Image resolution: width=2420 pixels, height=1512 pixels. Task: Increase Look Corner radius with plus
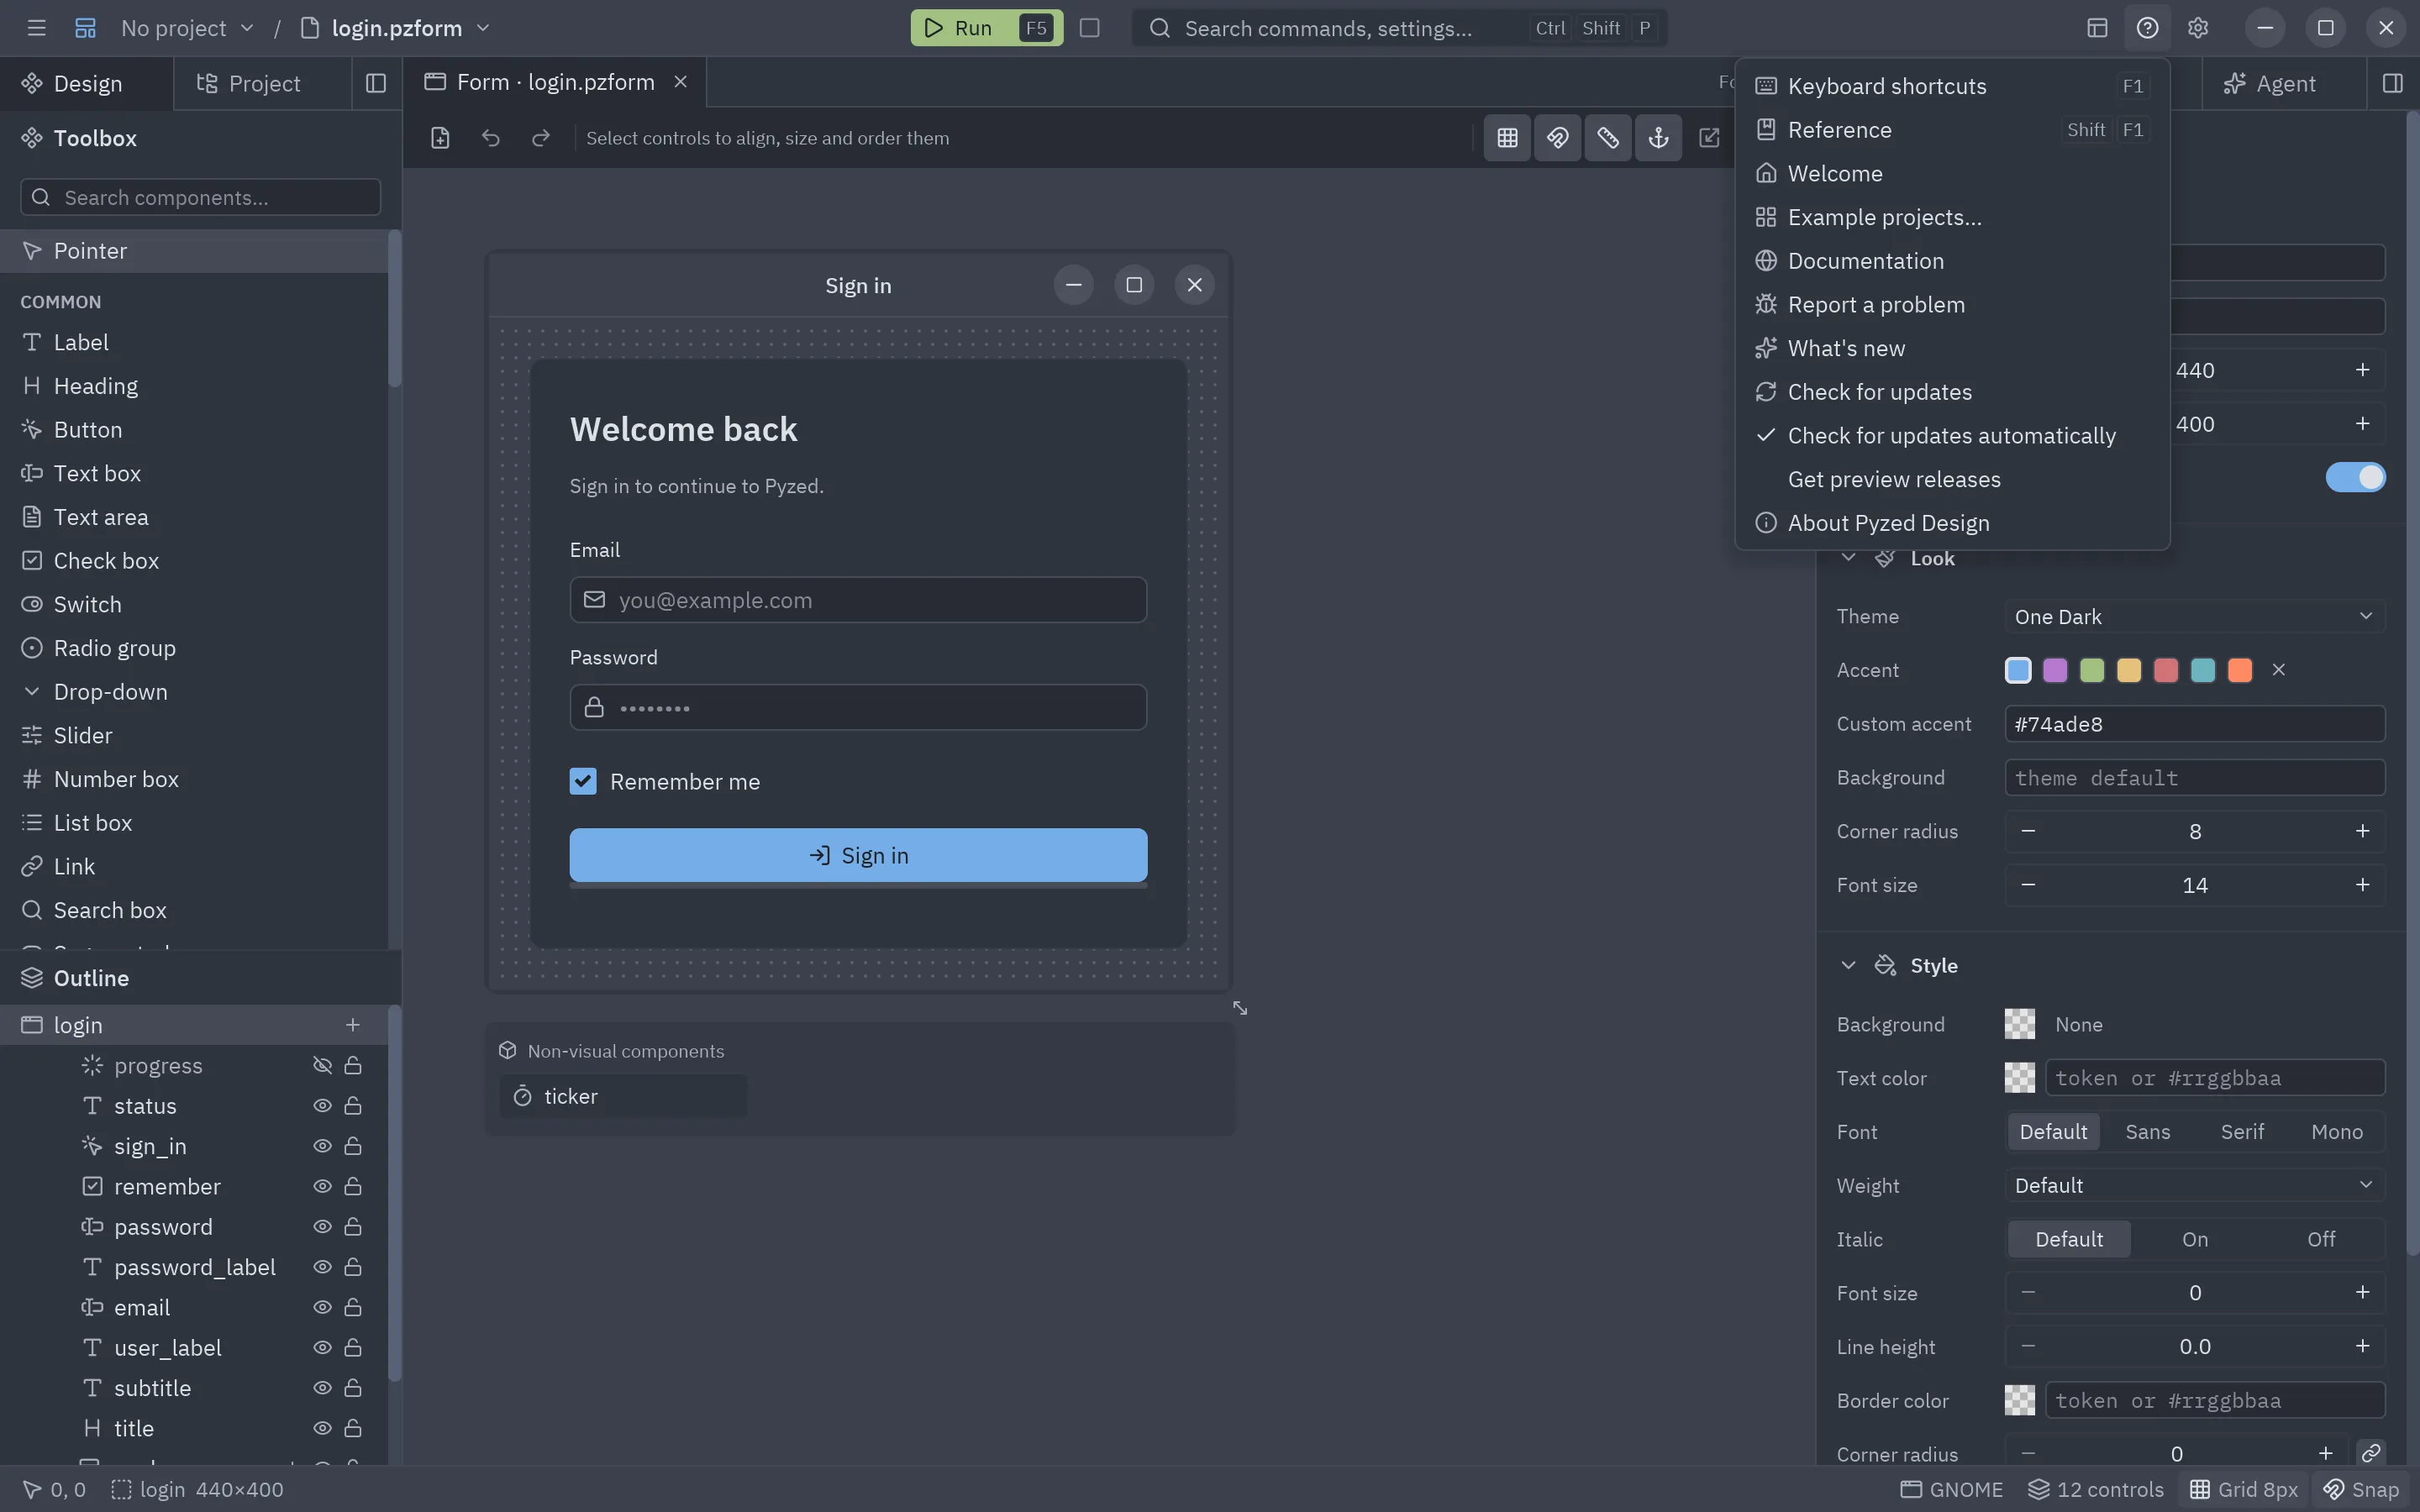click(x=2362, y=832)
